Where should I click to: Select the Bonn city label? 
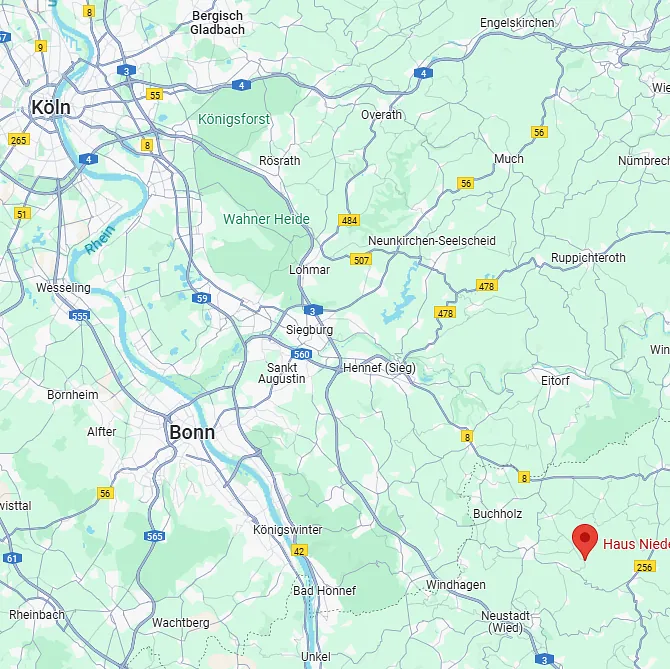click(192, 432)
